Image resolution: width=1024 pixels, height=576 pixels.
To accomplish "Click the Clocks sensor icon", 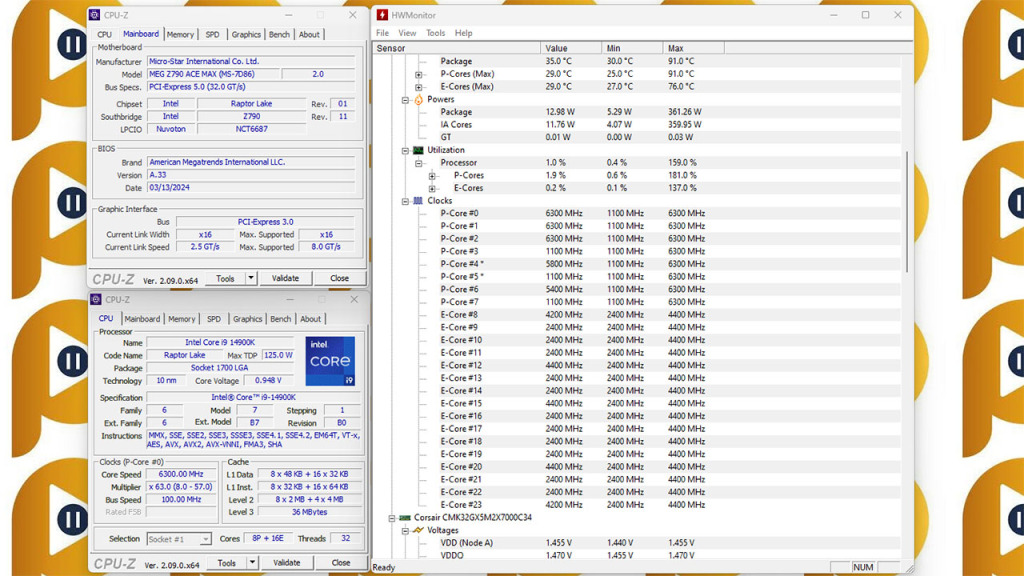I will click(418, 201).
